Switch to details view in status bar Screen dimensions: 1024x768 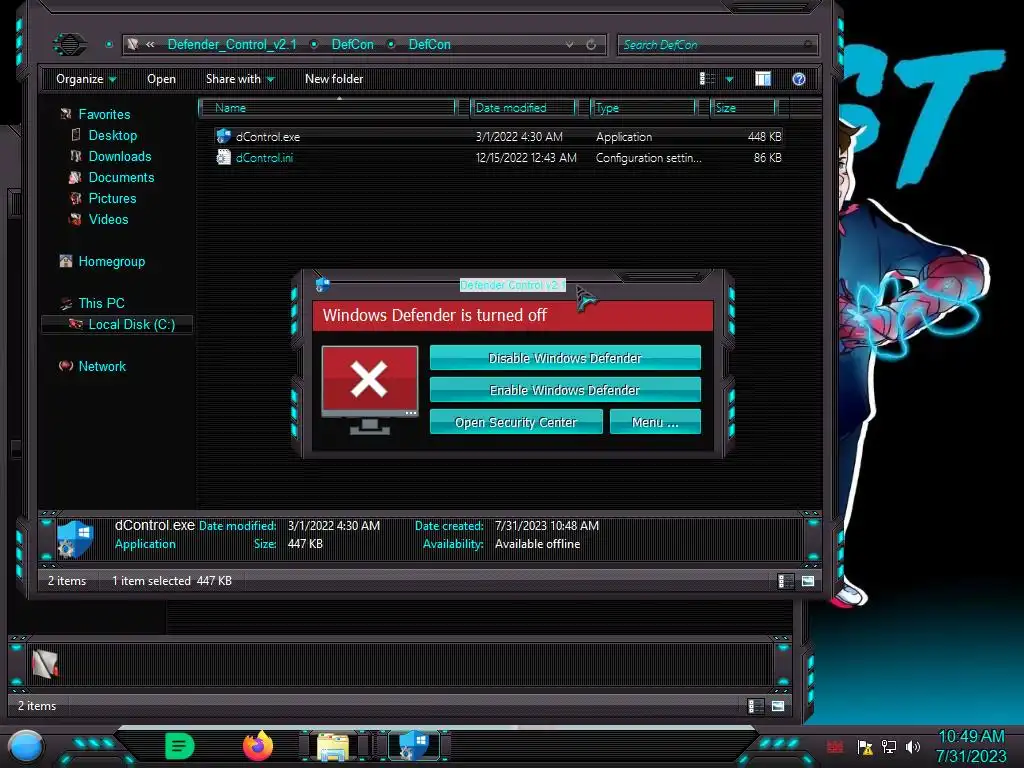[786, 581]
